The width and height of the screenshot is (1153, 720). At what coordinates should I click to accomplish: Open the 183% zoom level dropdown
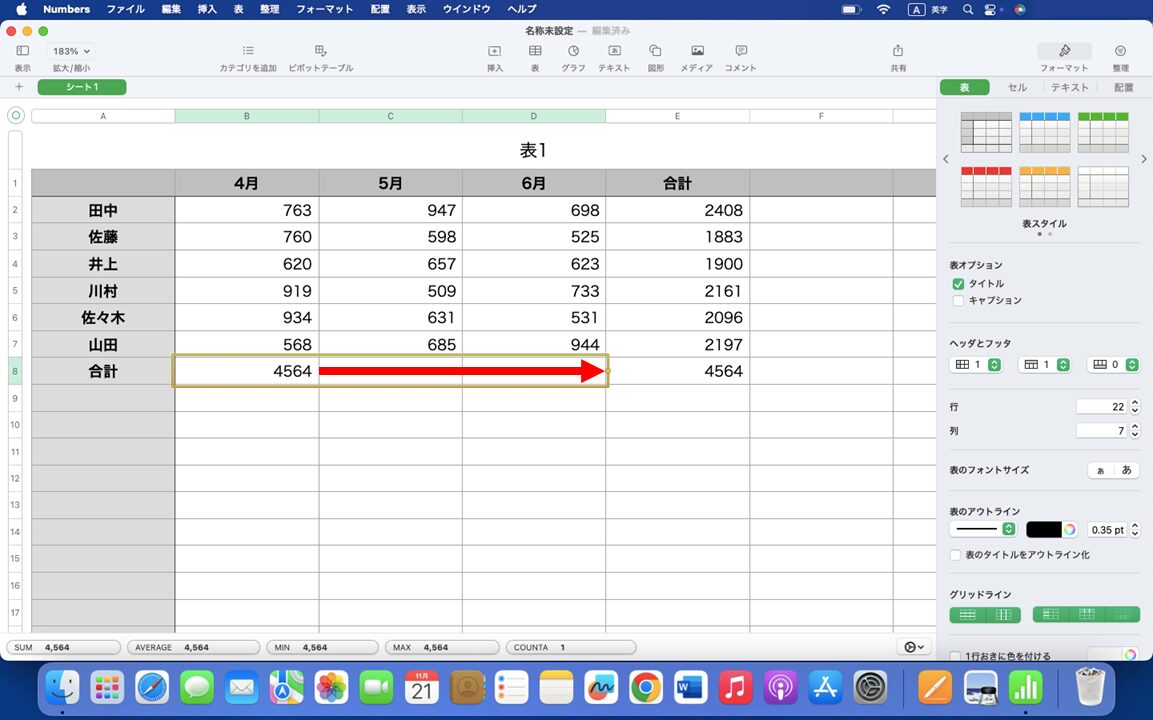point(69,51)
